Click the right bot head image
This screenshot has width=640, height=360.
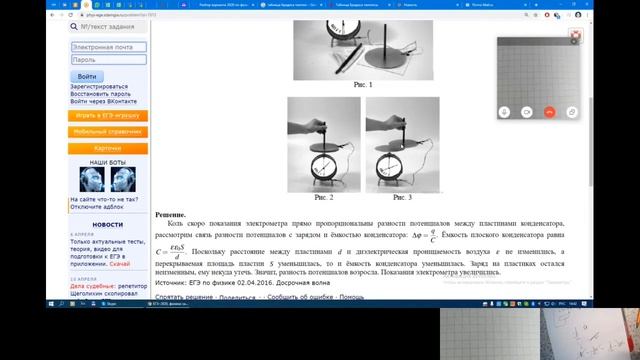[123, 179]
